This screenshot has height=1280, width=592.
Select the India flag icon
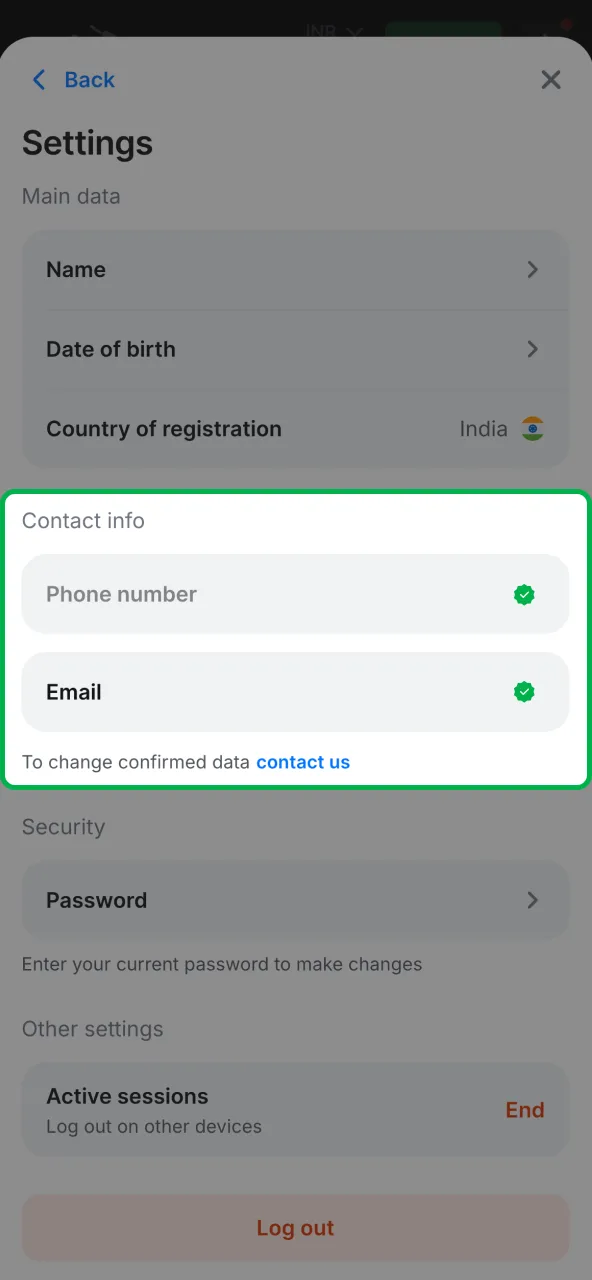tap(532, 429)
